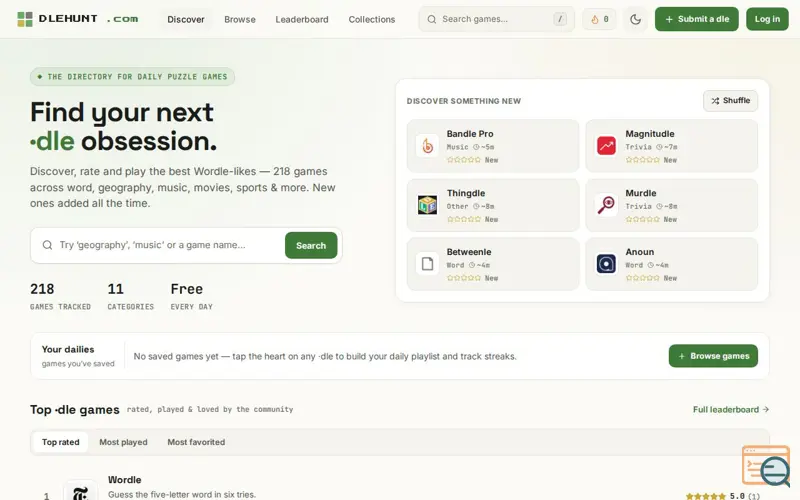Open the Betweenle document icon
Image resolution: width=800 pixels, height=500 pixels.
(x=427, y=264)
